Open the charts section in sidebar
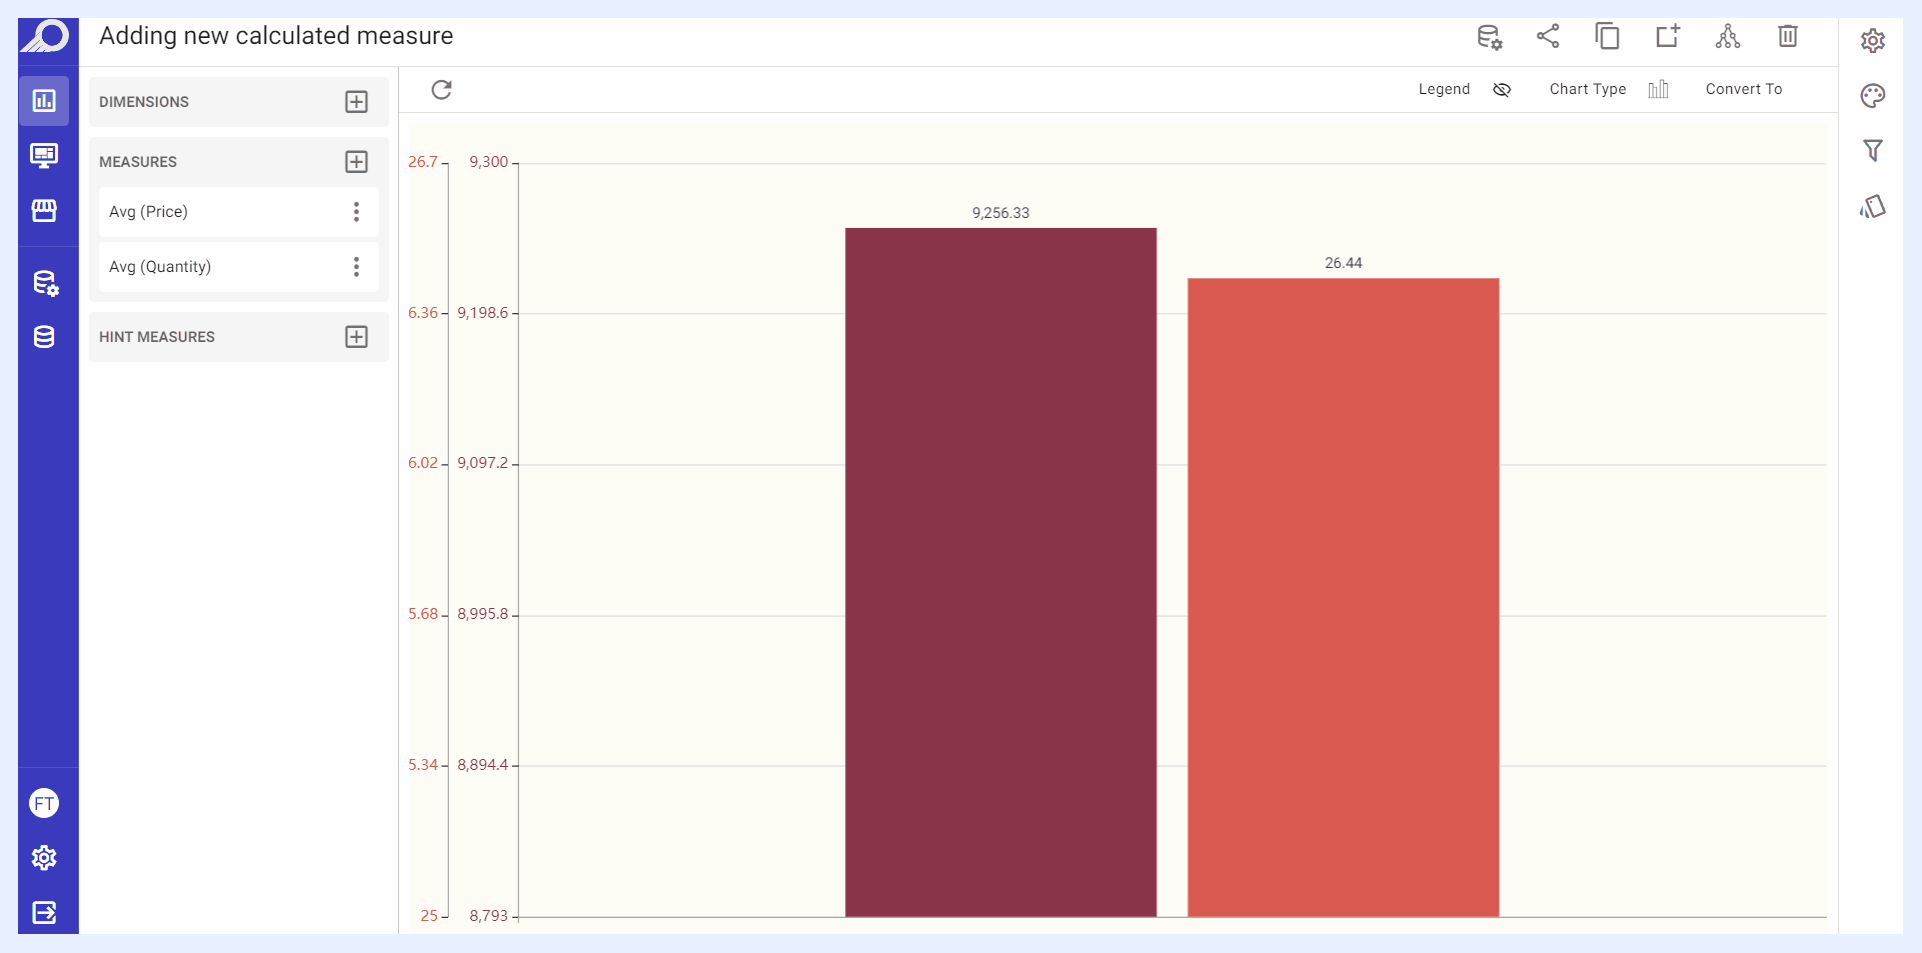Screen dimensions: 1922x953 (44, 101)
